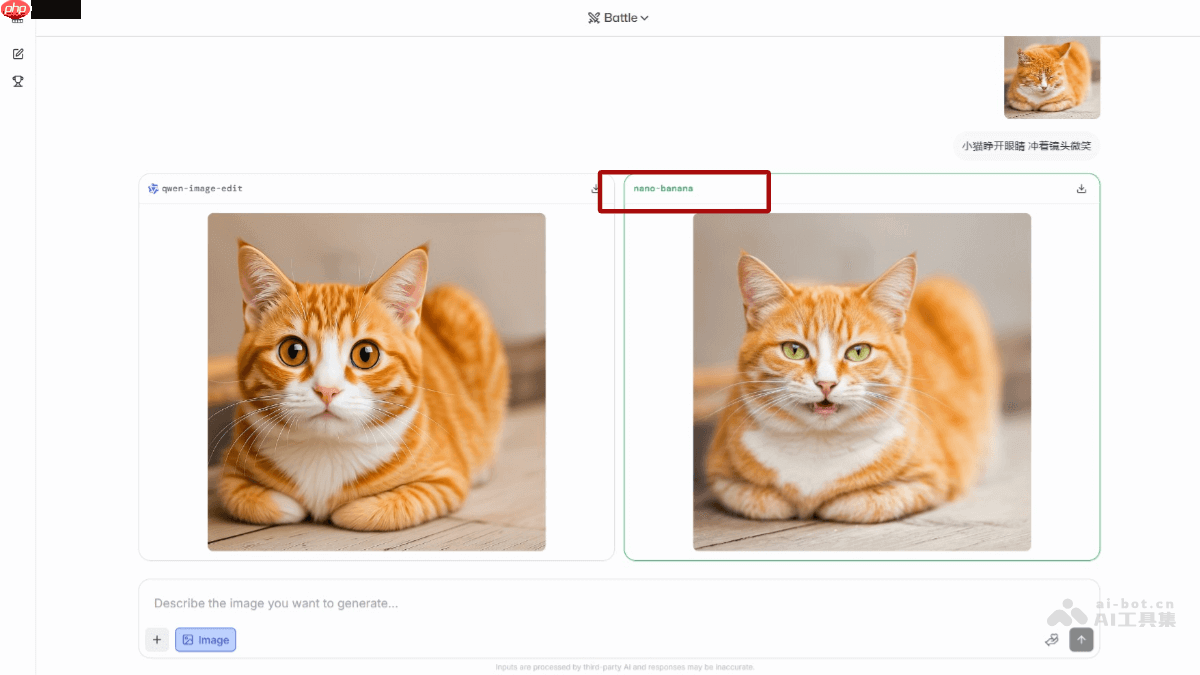The width and height of the screenshot is (1200, 675).
Task: Click the nano-banana model label
Action: (x=663, y=188)
